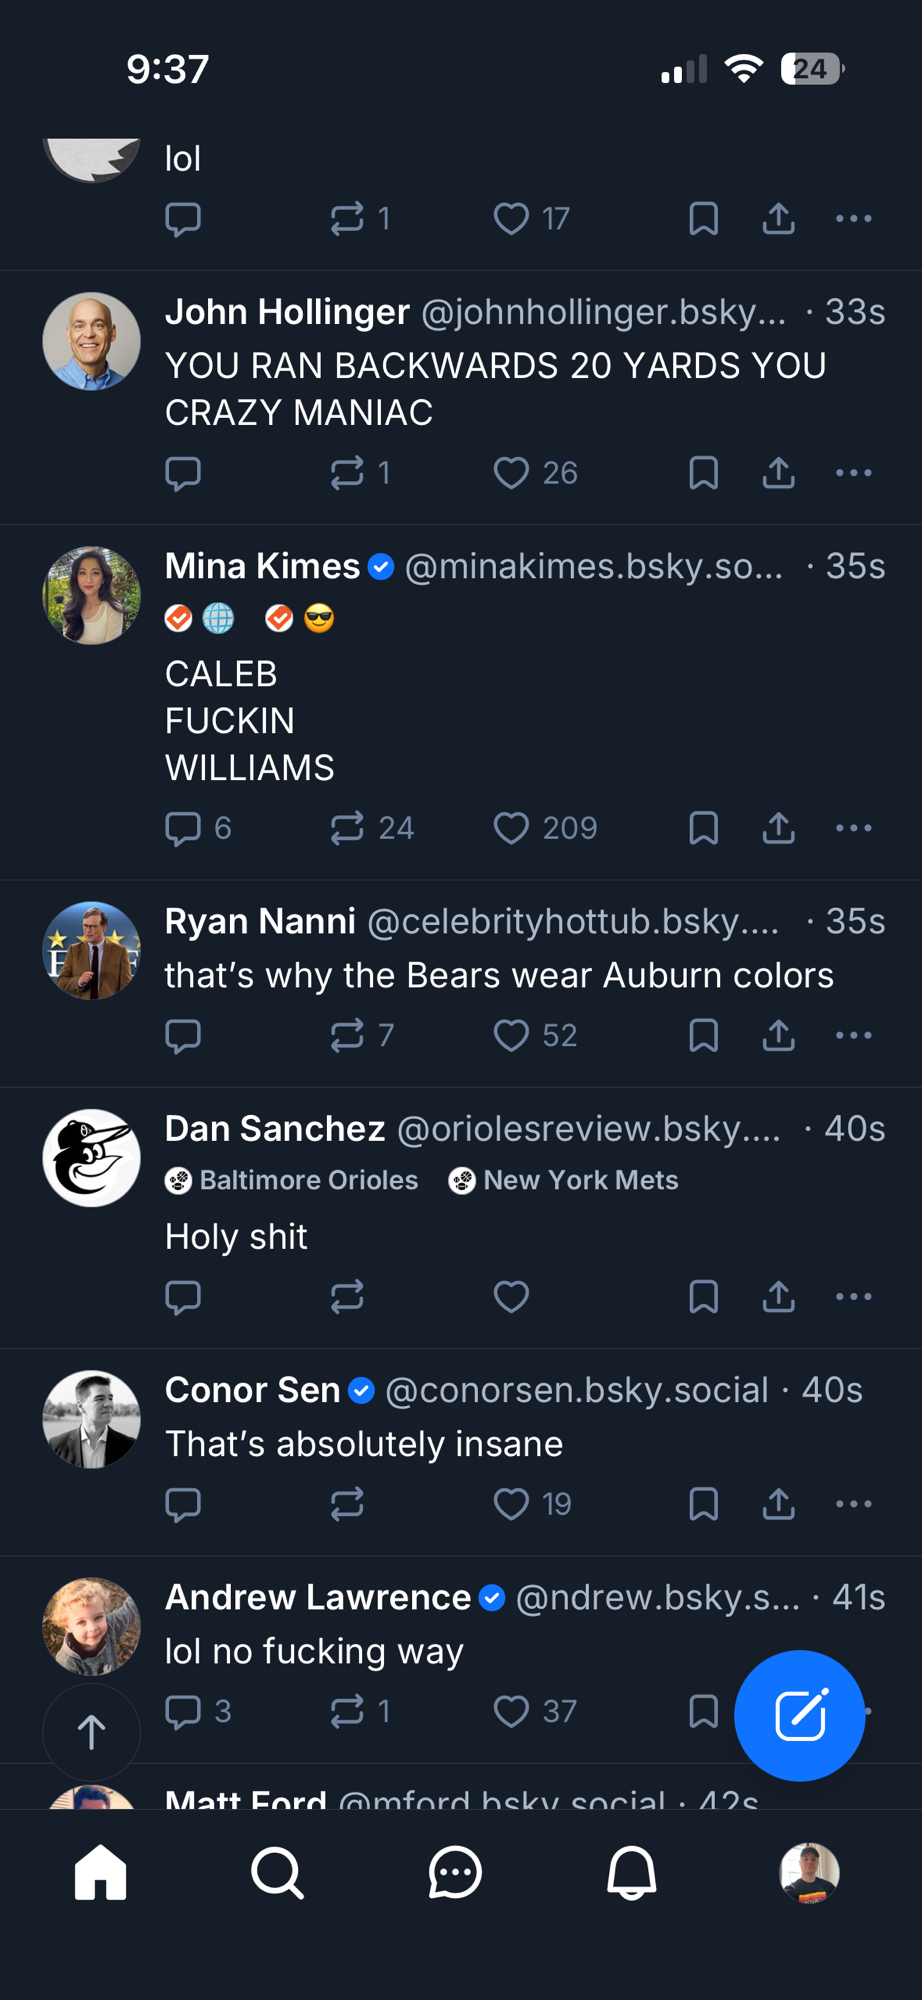
Task: Repost Mina Kimes' Caleb Williams post
Action: coord(347,828)
